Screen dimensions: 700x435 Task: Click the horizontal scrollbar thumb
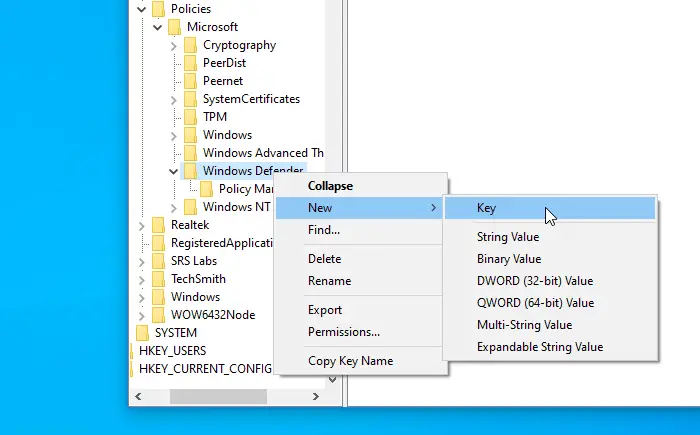[218, 397]
